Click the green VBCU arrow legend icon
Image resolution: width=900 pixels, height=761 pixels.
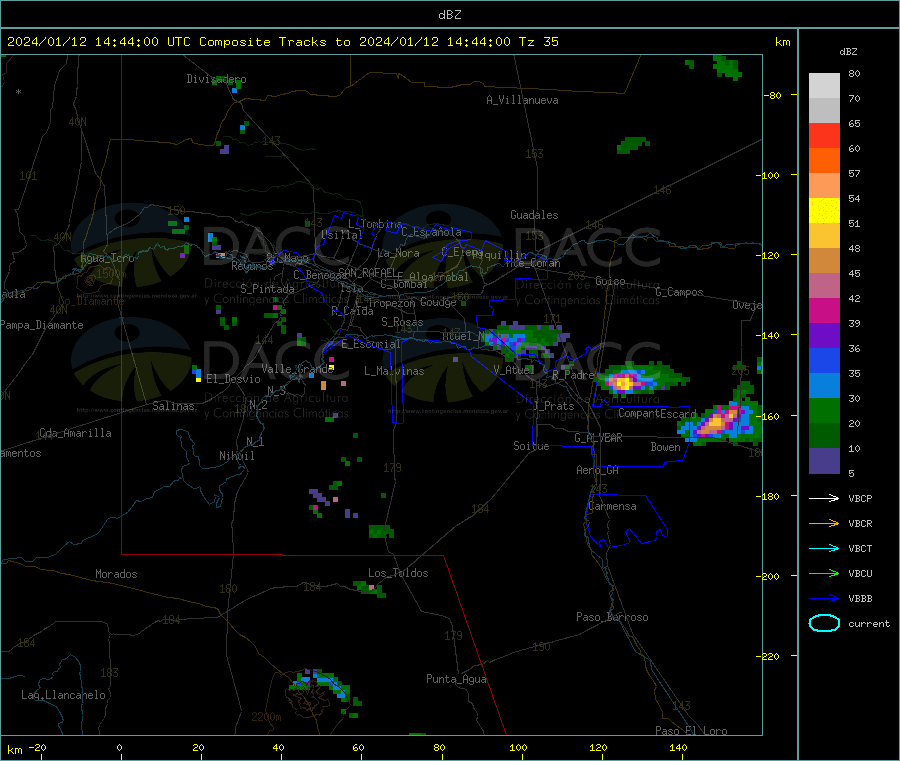tap(824, 573)
